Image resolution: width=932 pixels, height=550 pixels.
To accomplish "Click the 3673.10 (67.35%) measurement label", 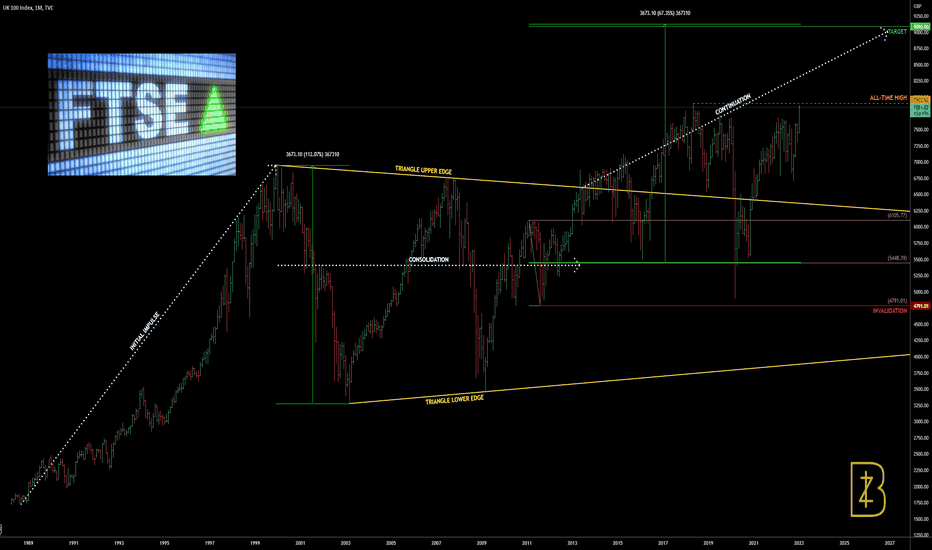I will [x=665, y=12].
